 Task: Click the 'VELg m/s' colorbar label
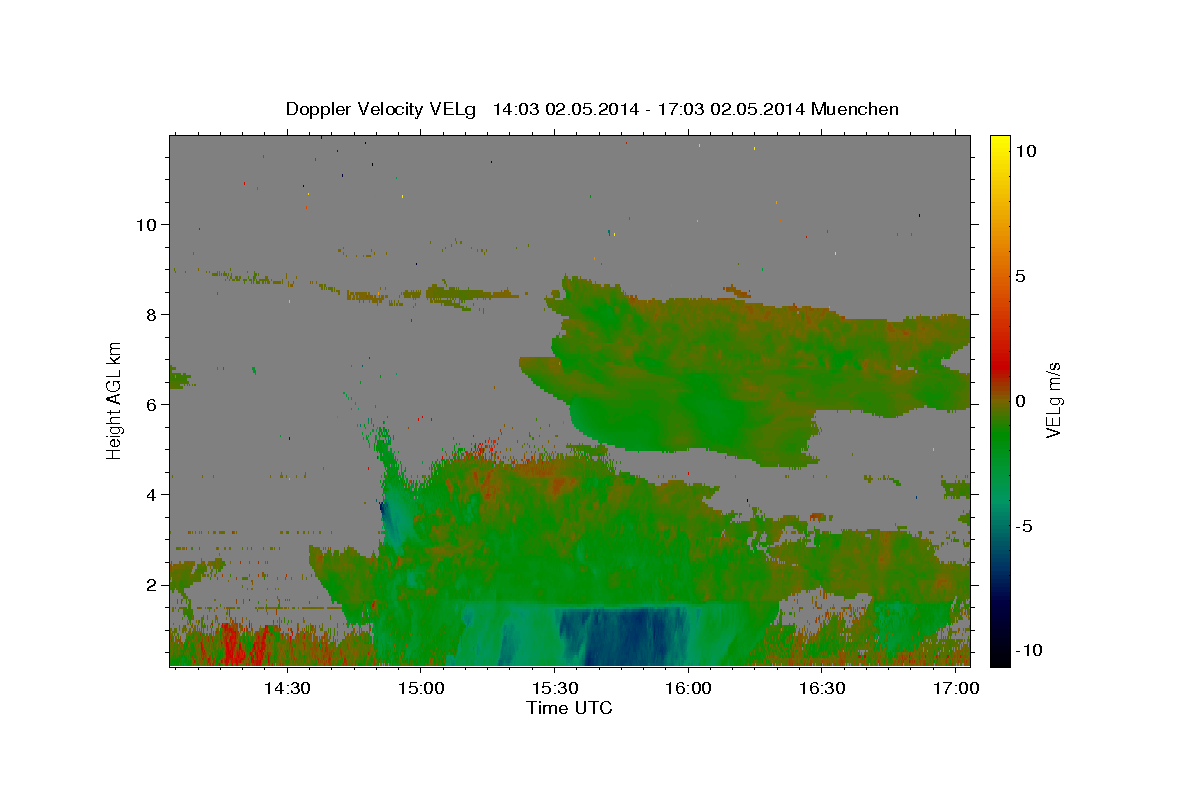1053,400
